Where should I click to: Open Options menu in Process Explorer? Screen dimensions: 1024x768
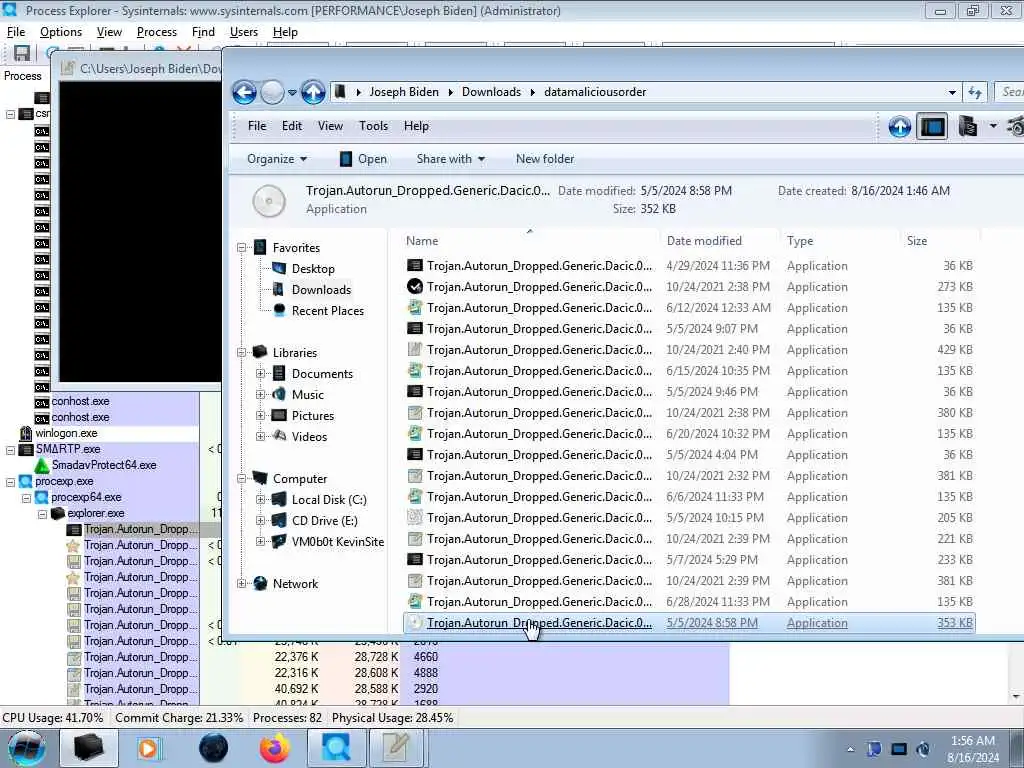[x=61, y=32]
